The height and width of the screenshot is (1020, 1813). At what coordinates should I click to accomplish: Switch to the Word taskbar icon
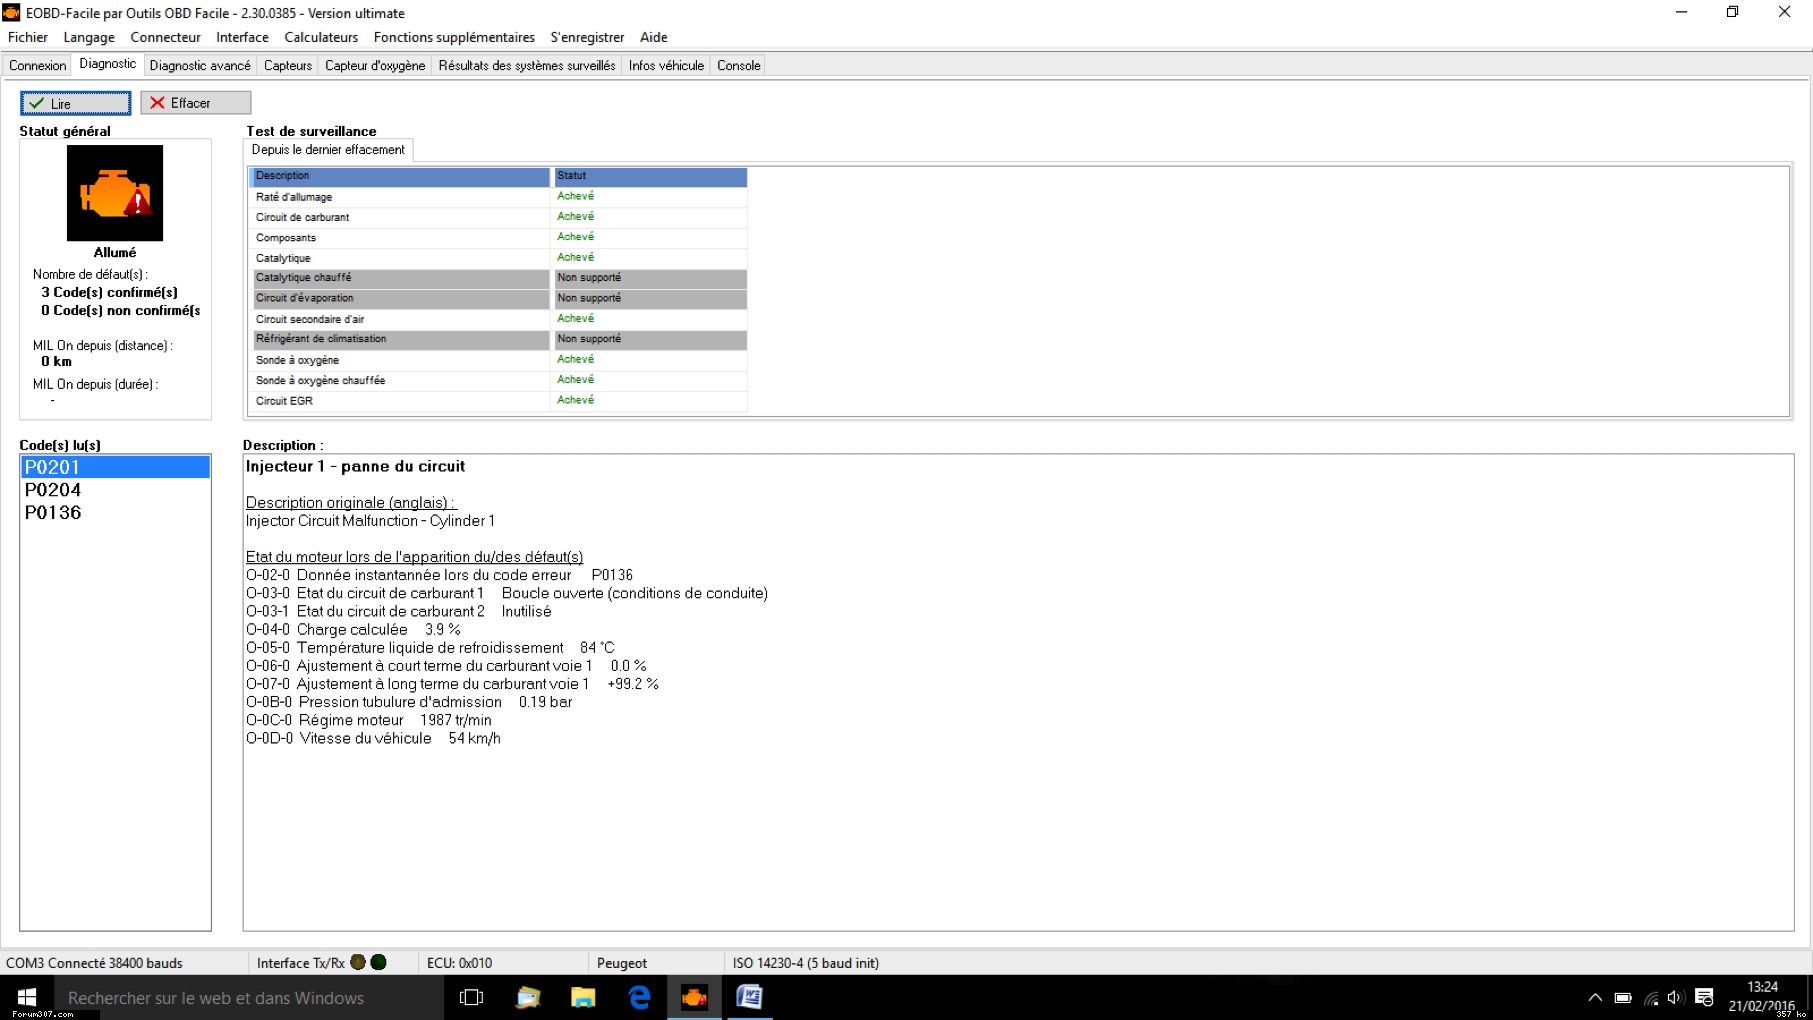[749, 997]
